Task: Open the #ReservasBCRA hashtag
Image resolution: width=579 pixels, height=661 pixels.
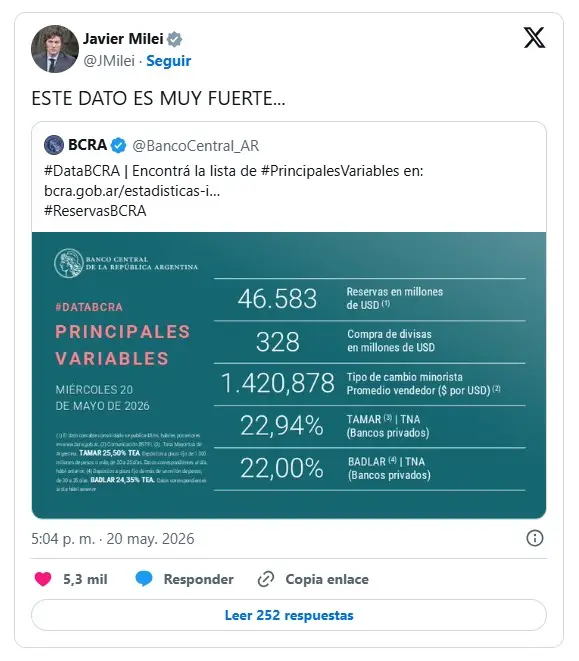Action: (95, 210)
